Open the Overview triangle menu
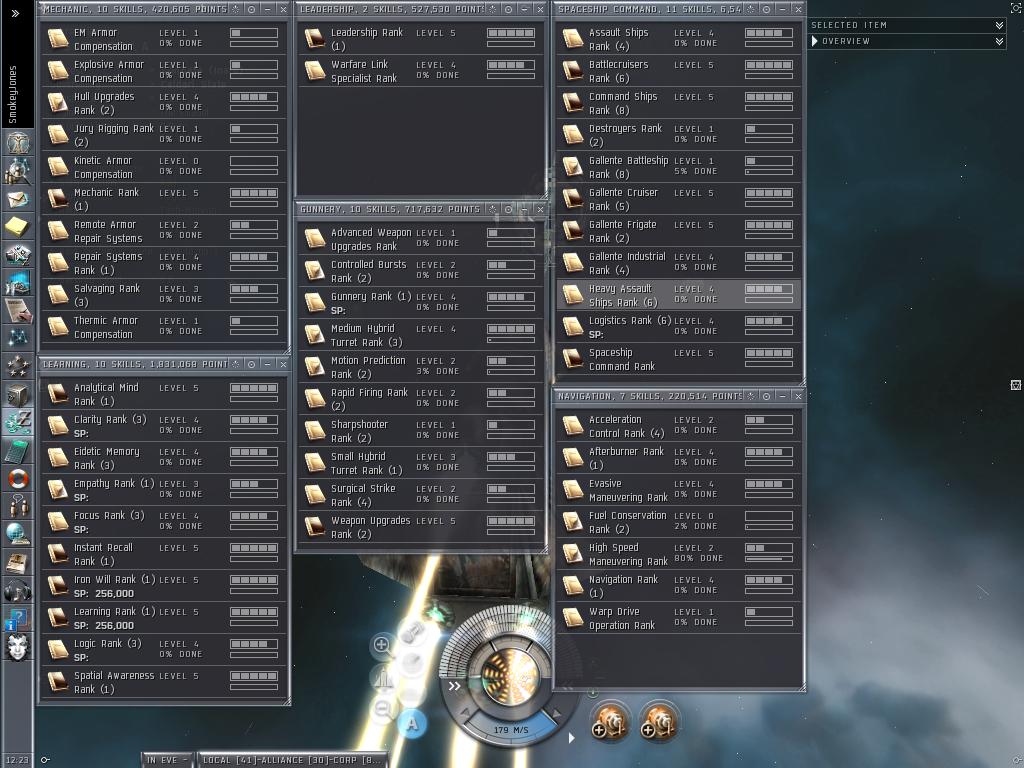The width and height of the screenshot is (1024, 768). 814,41
